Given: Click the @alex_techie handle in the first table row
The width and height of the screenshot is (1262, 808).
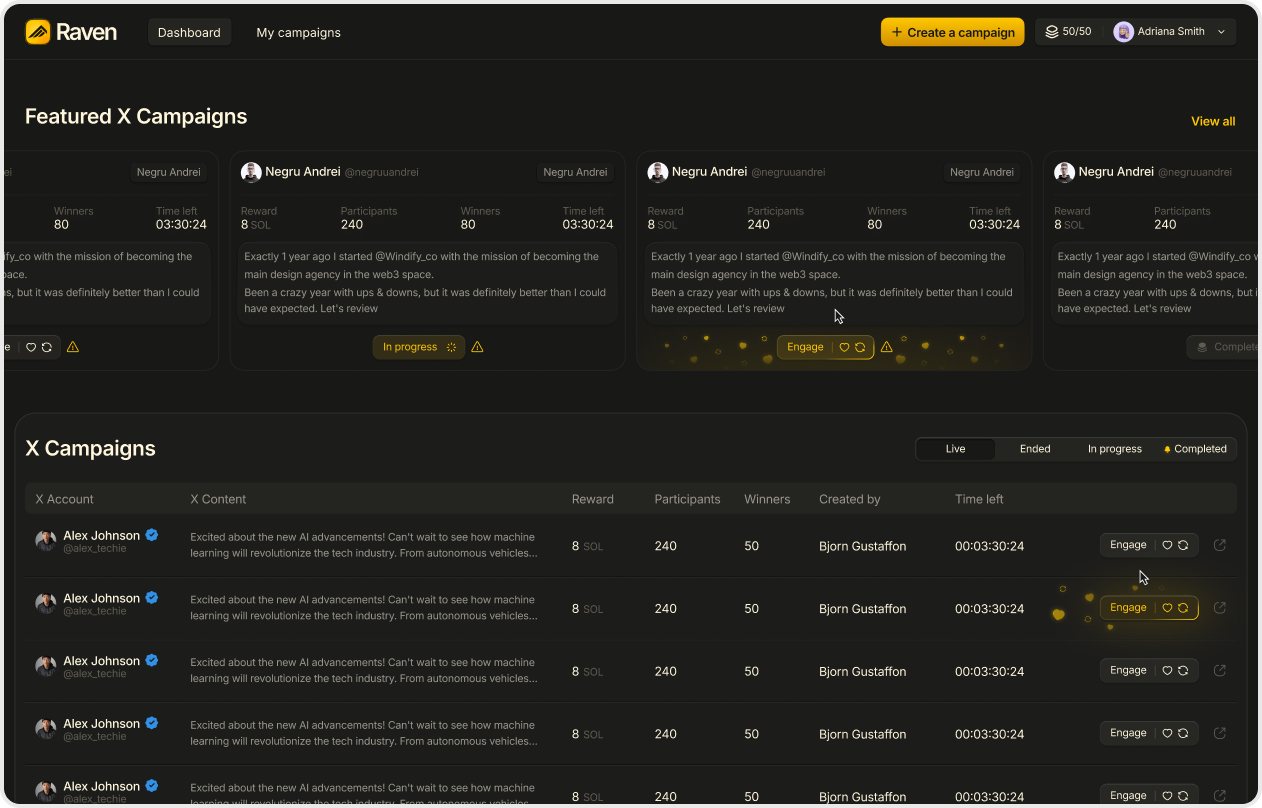Looking at the screenshot, I should (95, 549).
